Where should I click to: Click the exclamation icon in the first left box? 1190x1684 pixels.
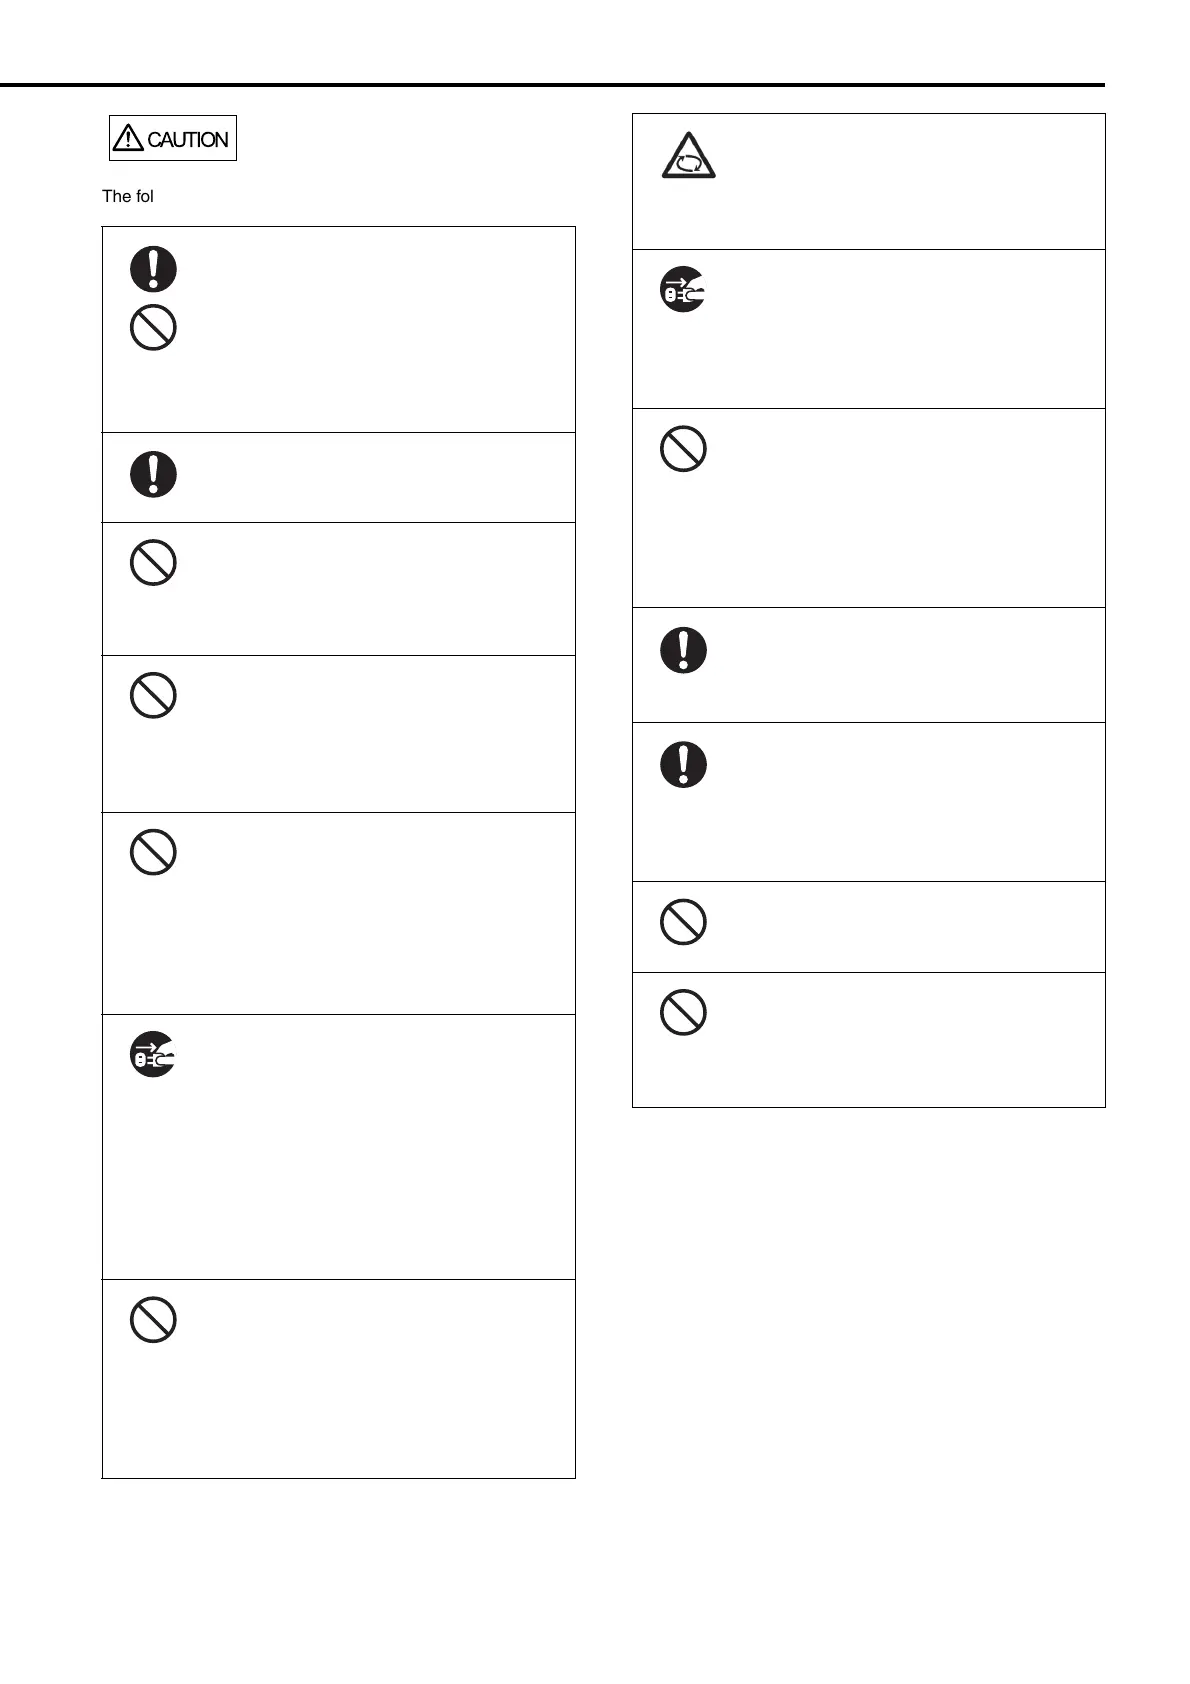(153, 269)
